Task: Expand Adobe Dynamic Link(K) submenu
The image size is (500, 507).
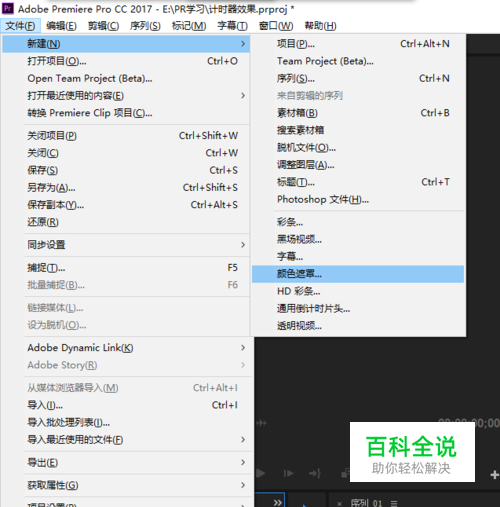Action: 126,348
